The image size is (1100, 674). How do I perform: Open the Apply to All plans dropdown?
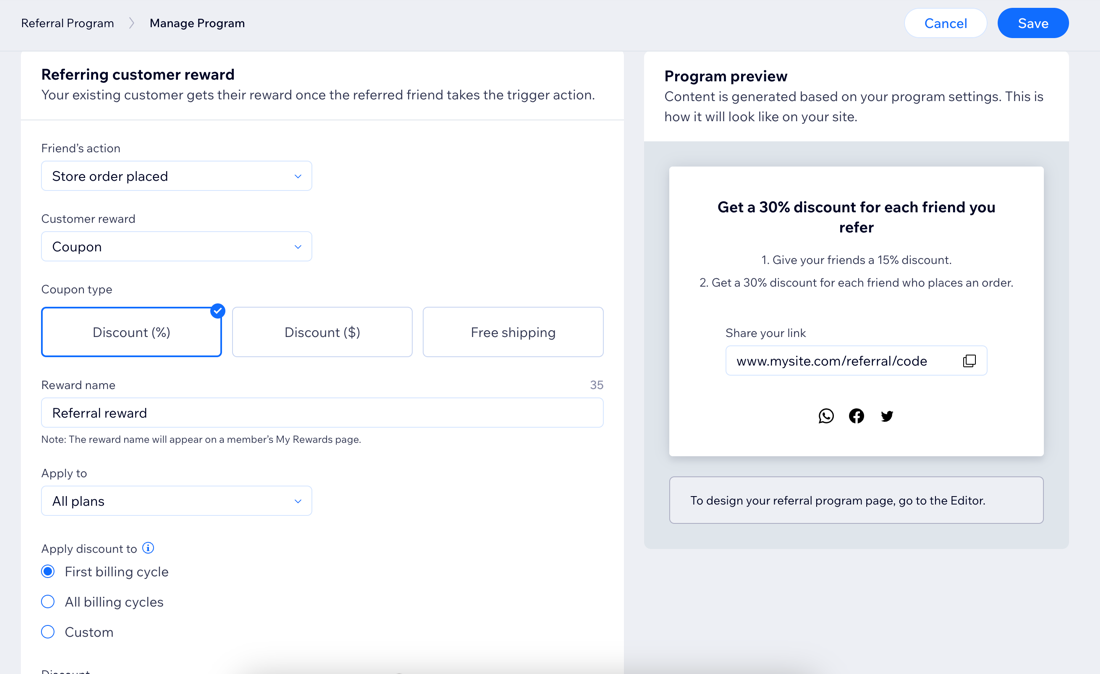tap(176, 501)
